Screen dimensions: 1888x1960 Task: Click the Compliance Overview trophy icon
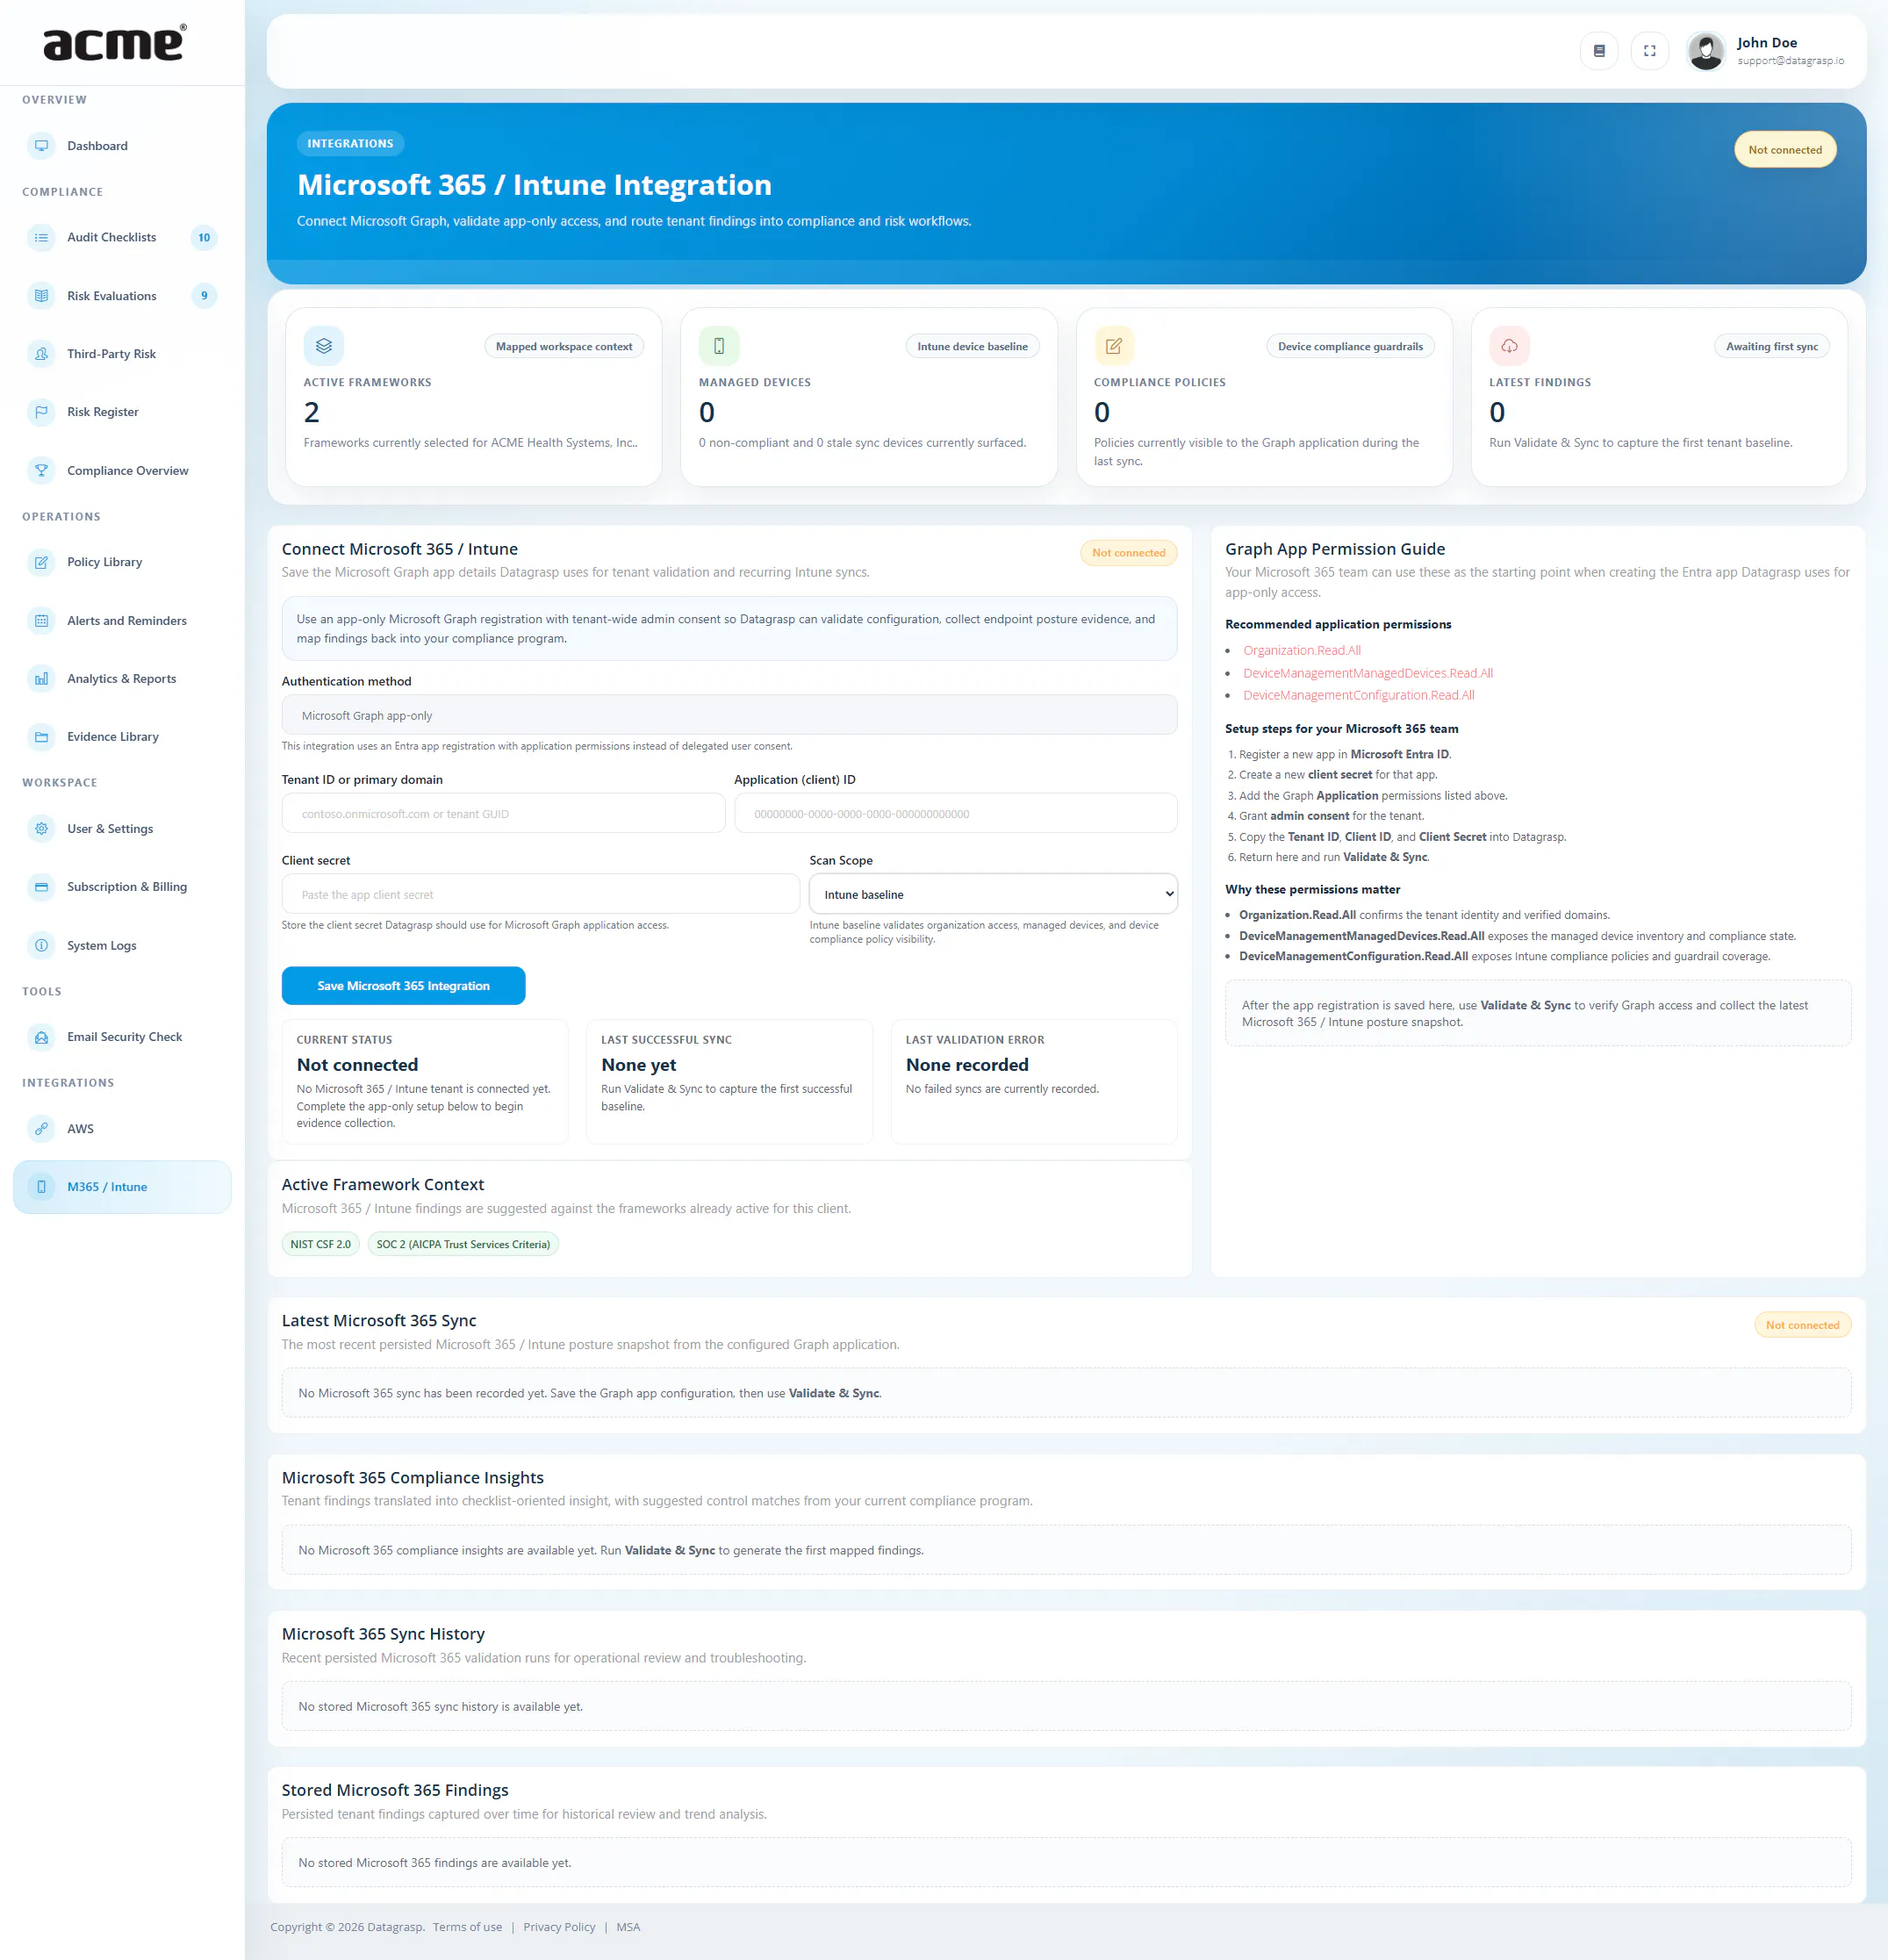41,471
